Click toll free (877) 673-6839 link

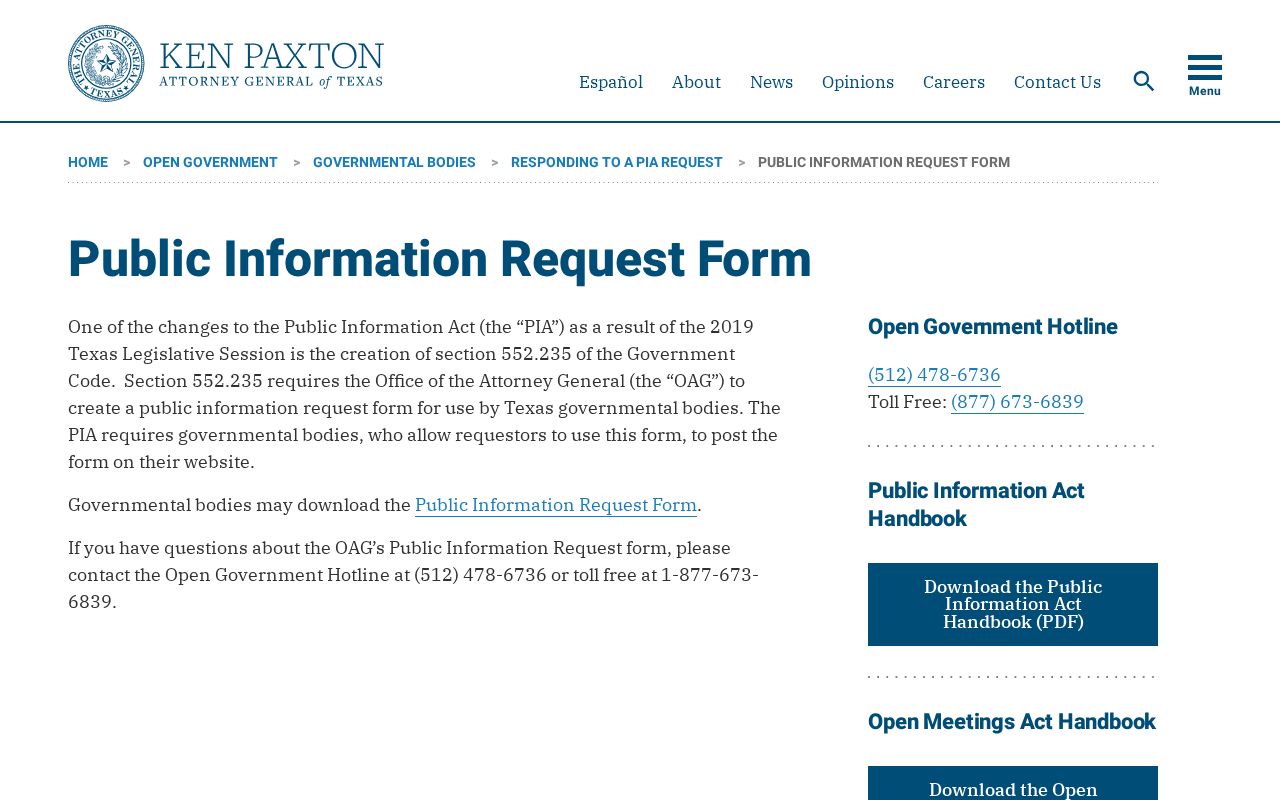(1017, 402)
